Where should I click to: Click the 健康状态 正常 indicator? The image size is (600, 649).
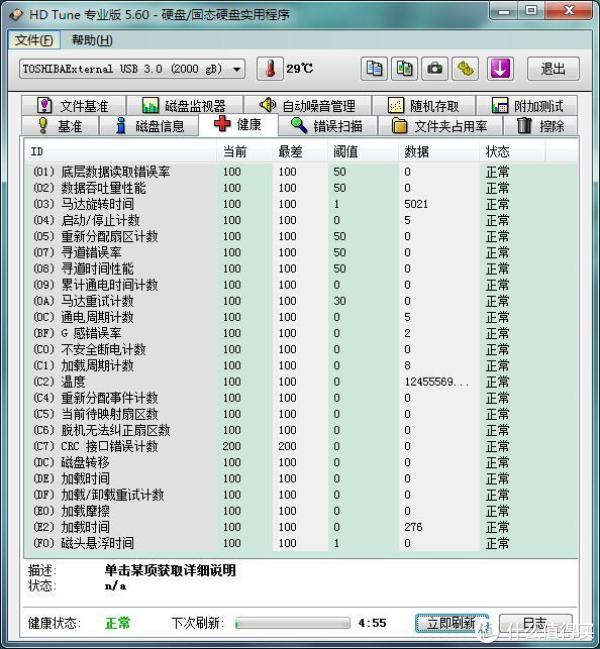(118, 623)
